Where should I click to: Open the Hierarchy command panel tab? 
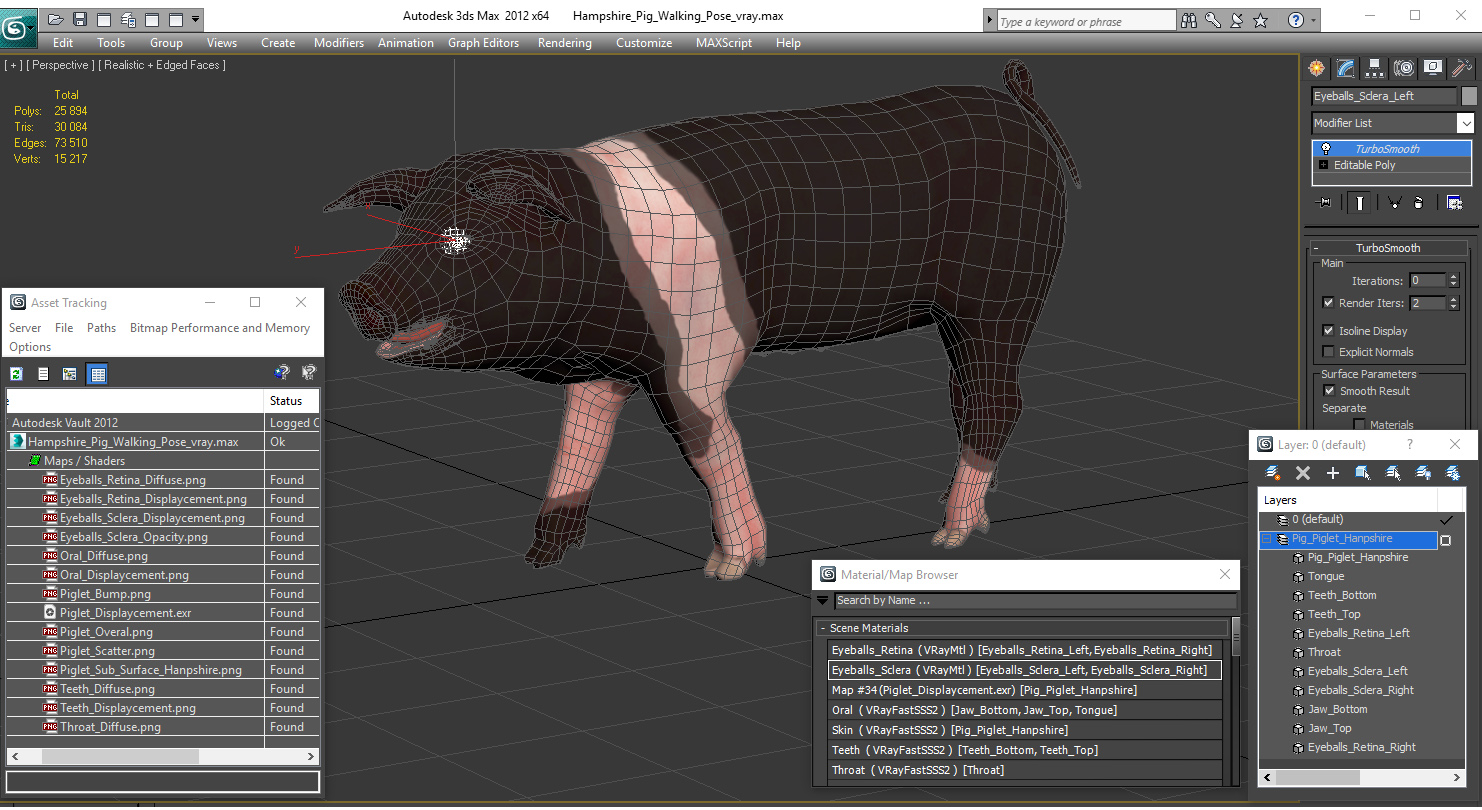click(1375, 68)
